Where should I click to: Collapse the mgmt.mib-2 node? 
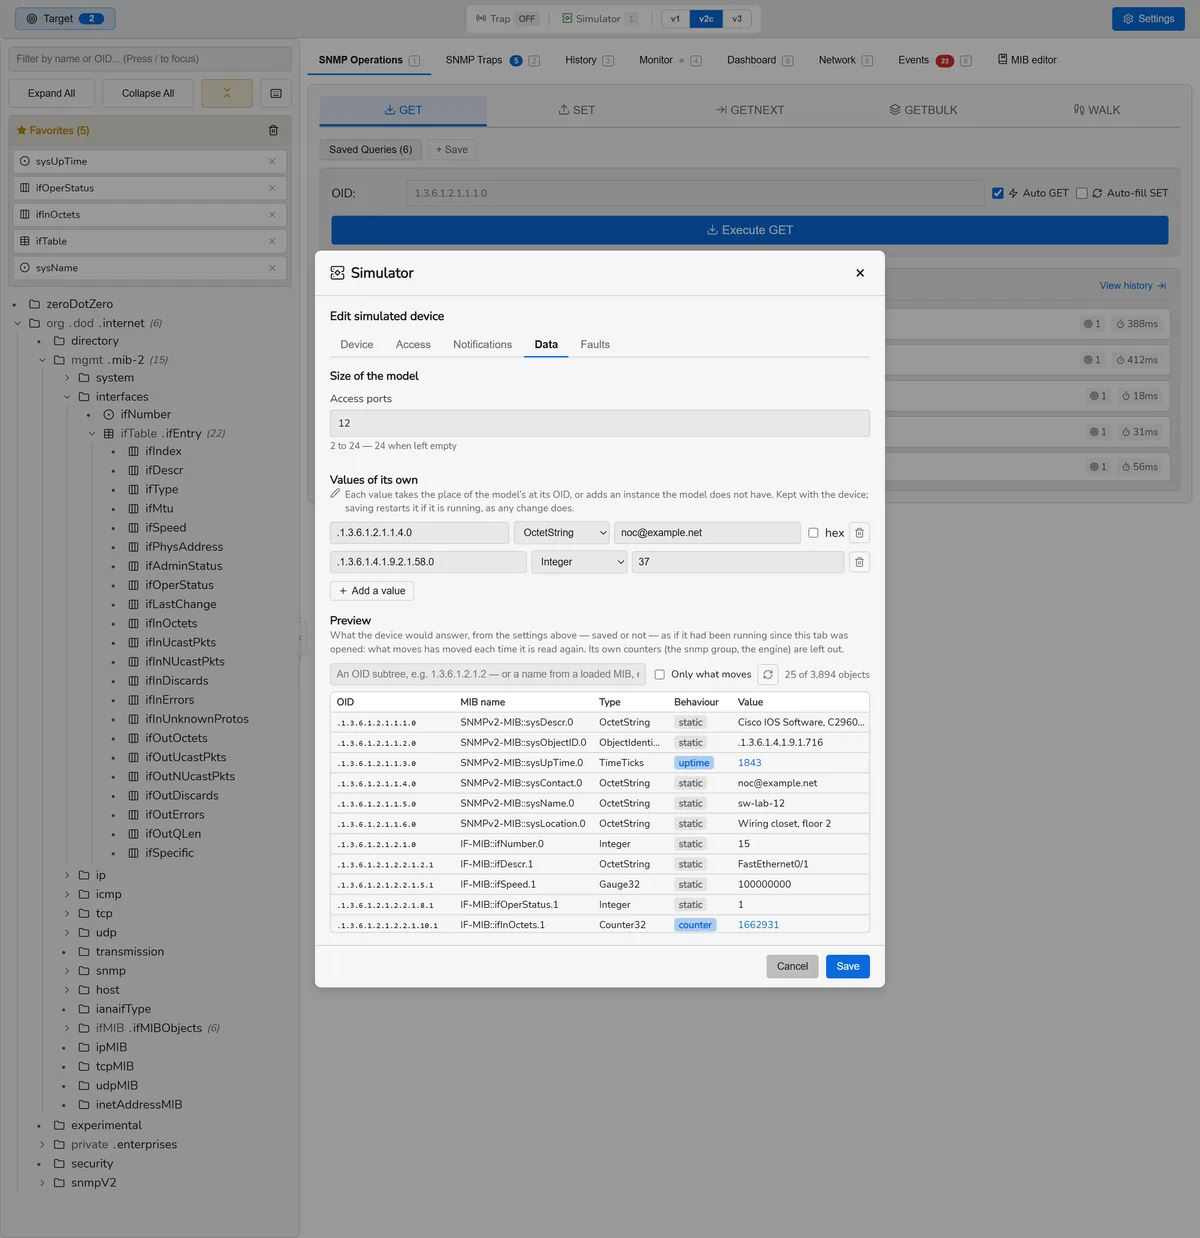[42, 360]
